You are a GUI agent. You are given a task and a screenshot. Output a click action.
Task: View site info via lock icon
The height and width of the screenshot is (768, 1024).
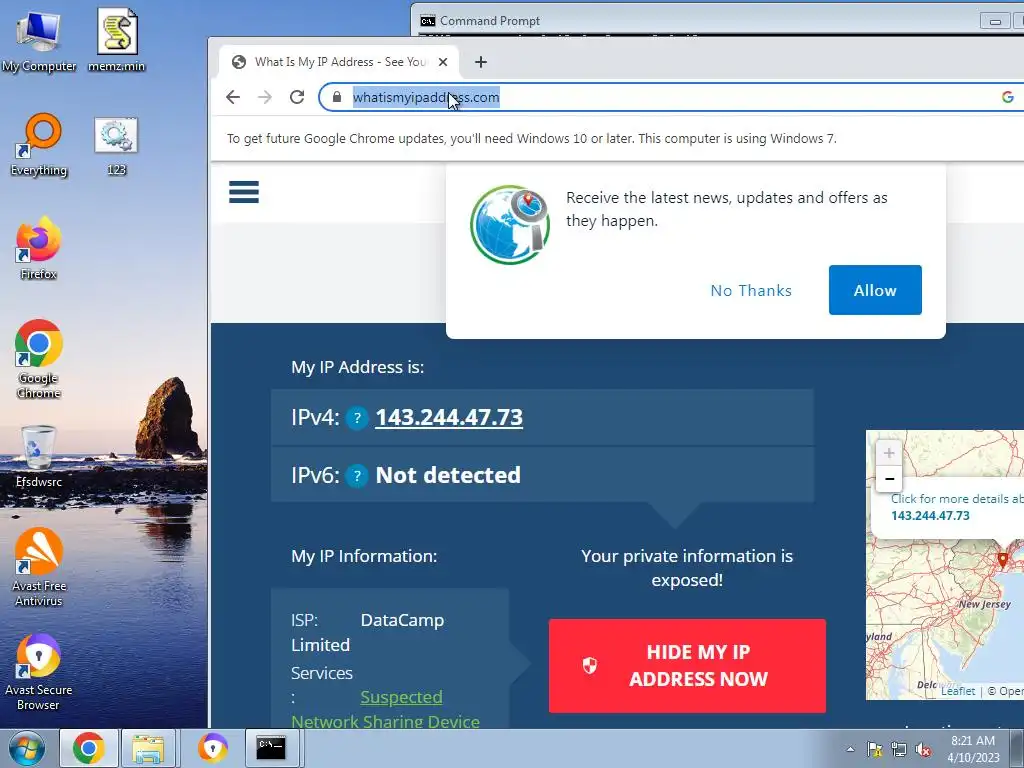click(337, 97)
